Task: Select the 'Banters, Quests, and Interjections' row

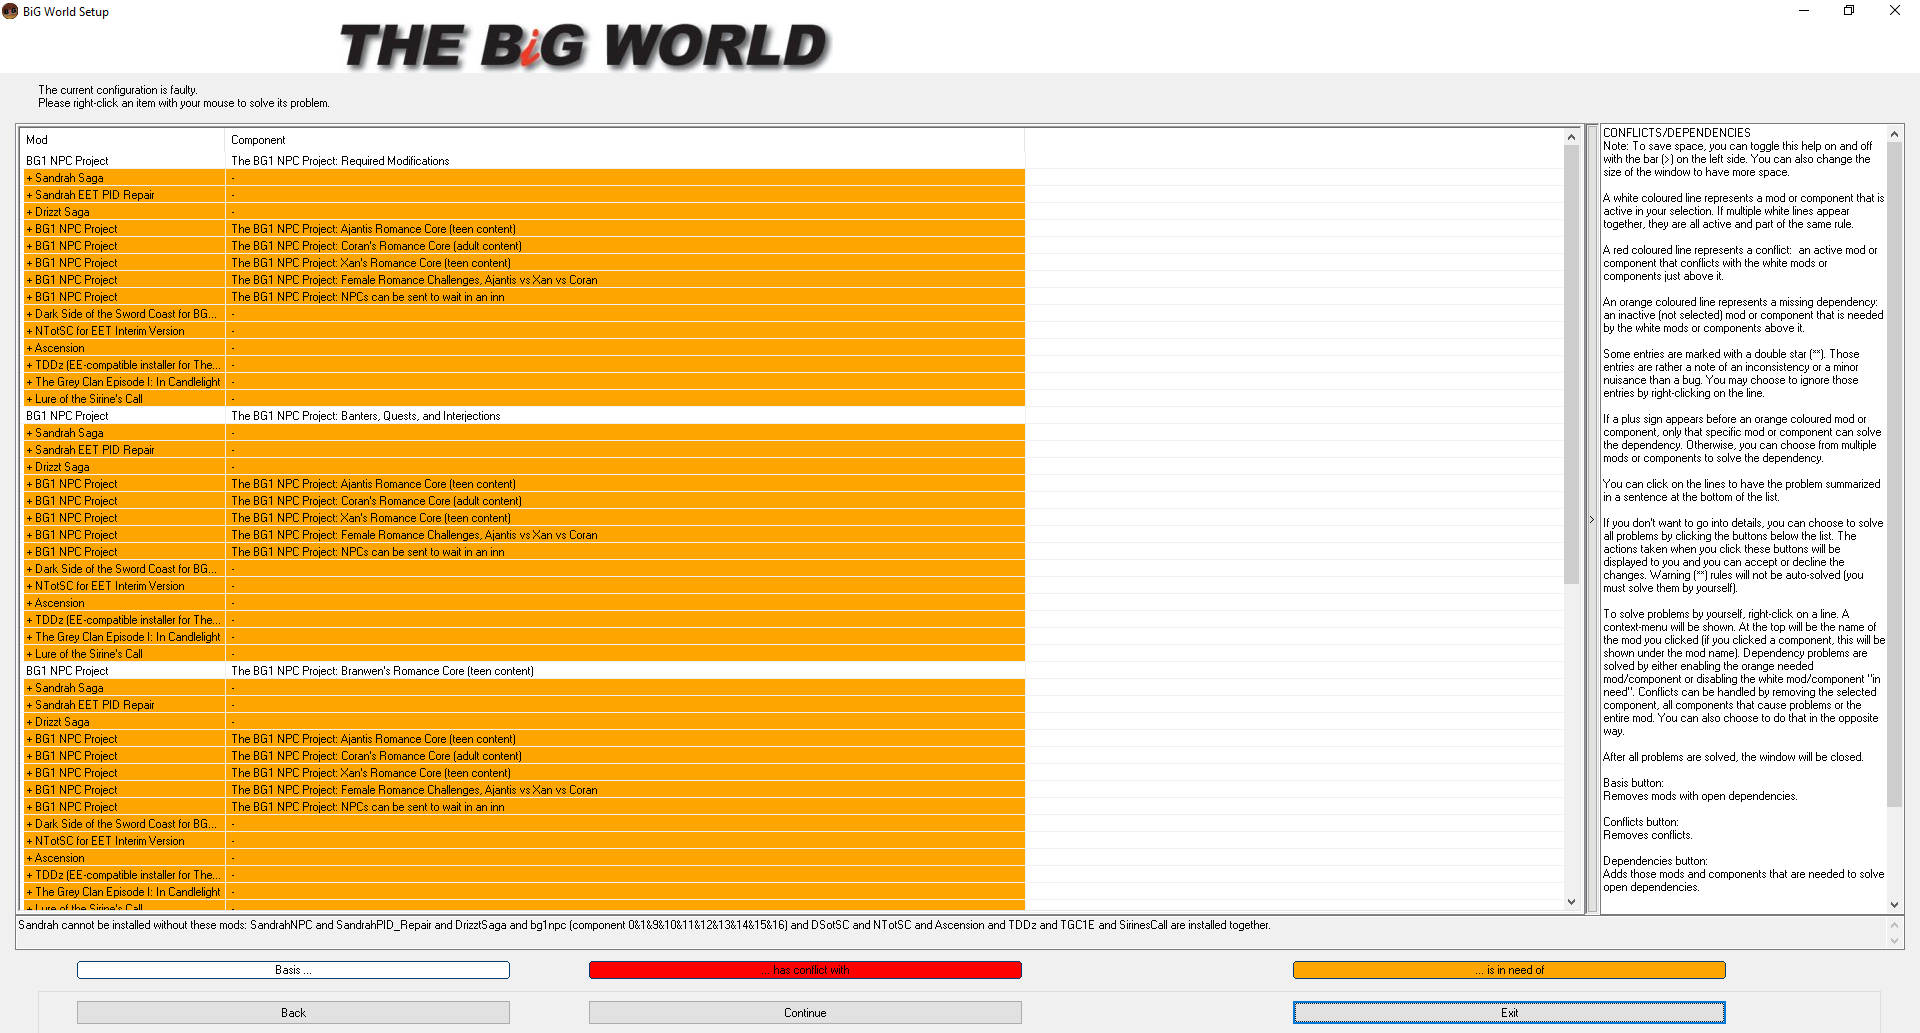Action: [x=523, y=416]
